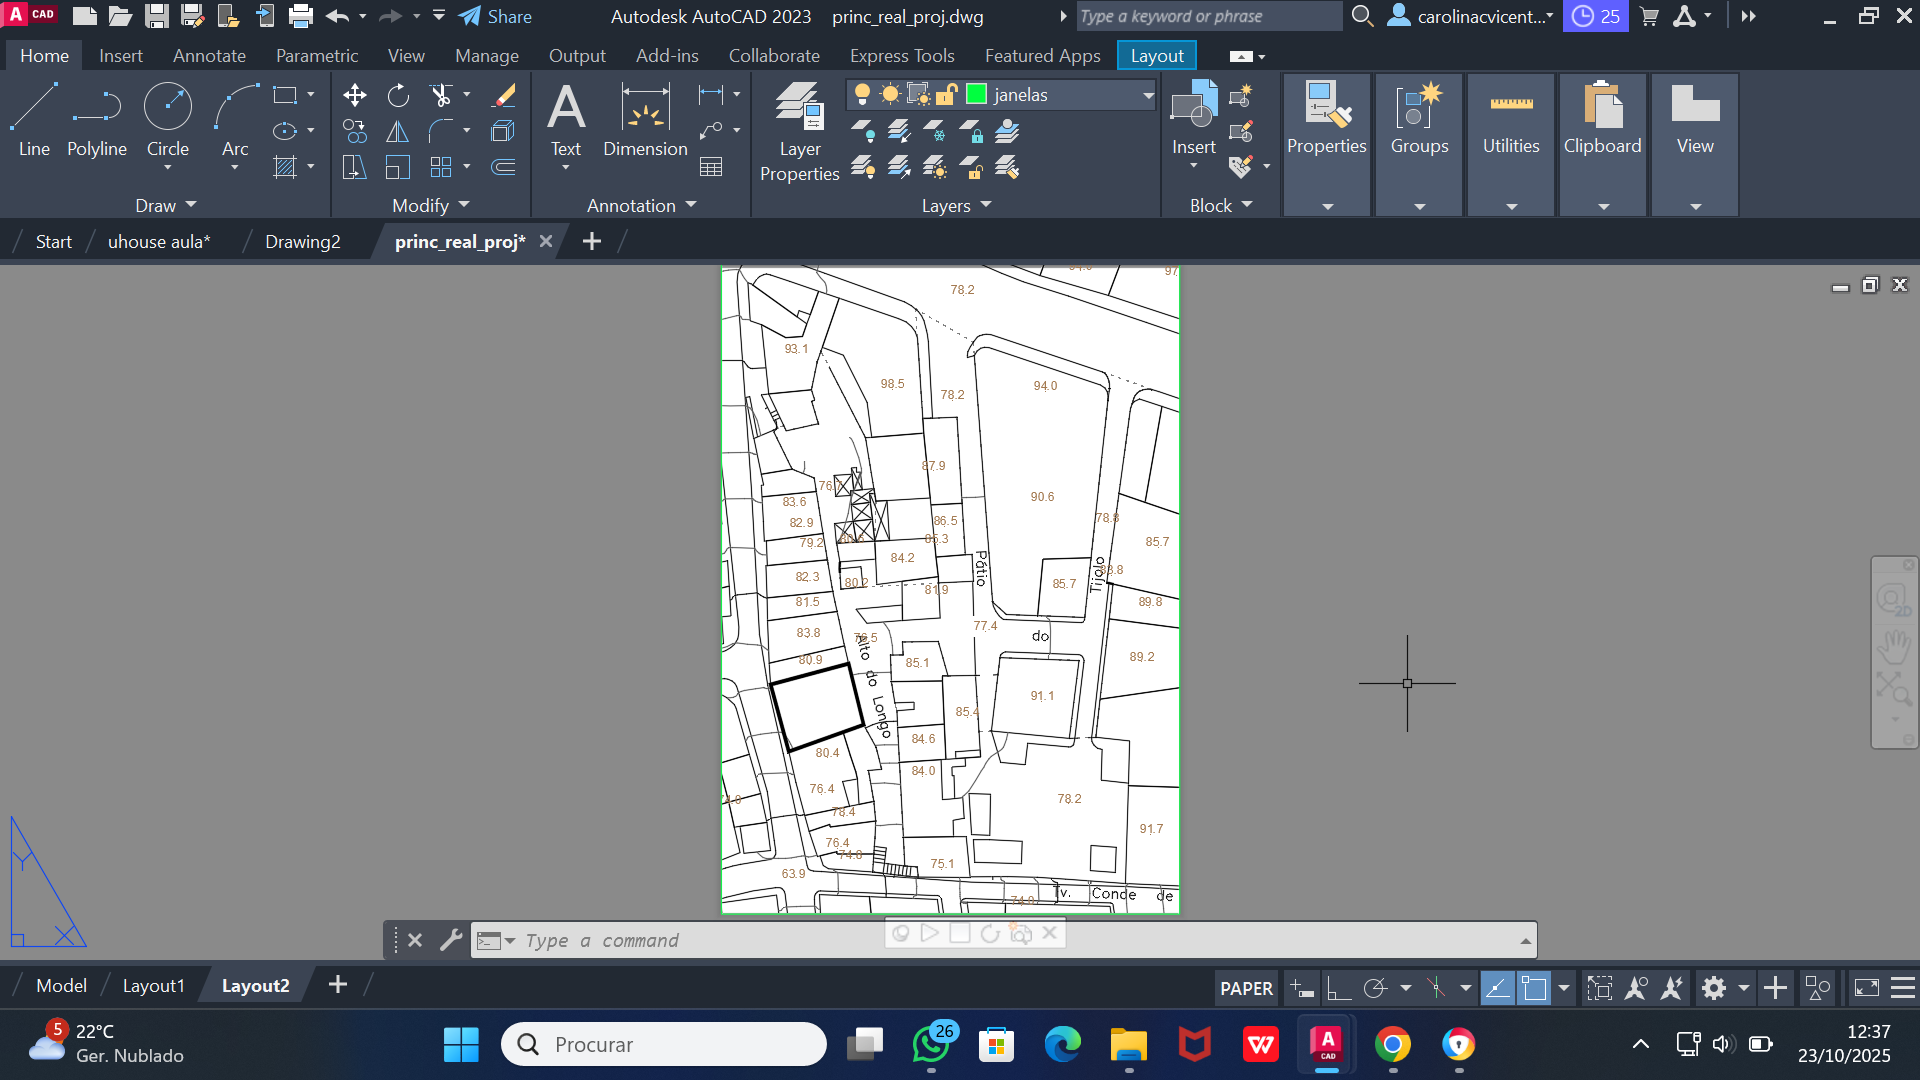1920x1080 pixels.
Task: Toggle the PAPER space button
Action: coord(1246,988)
